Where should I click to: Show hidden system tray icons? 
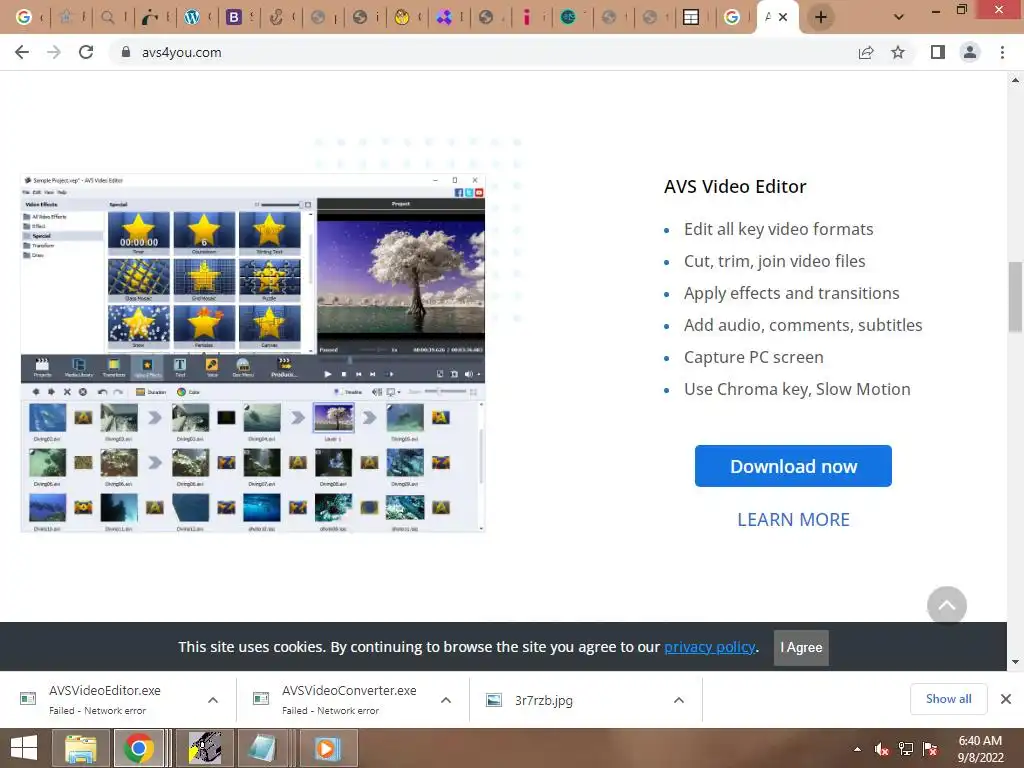click(857, 749)
